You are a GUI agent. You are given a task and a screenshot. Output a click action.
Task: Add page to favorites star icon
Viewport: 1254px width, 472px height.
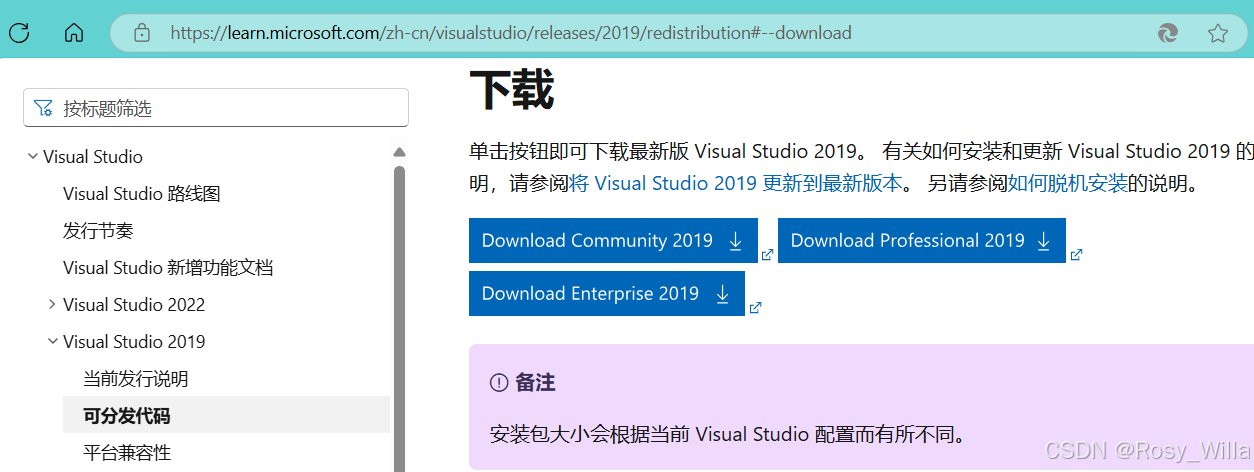click(x=1217, y=33)
